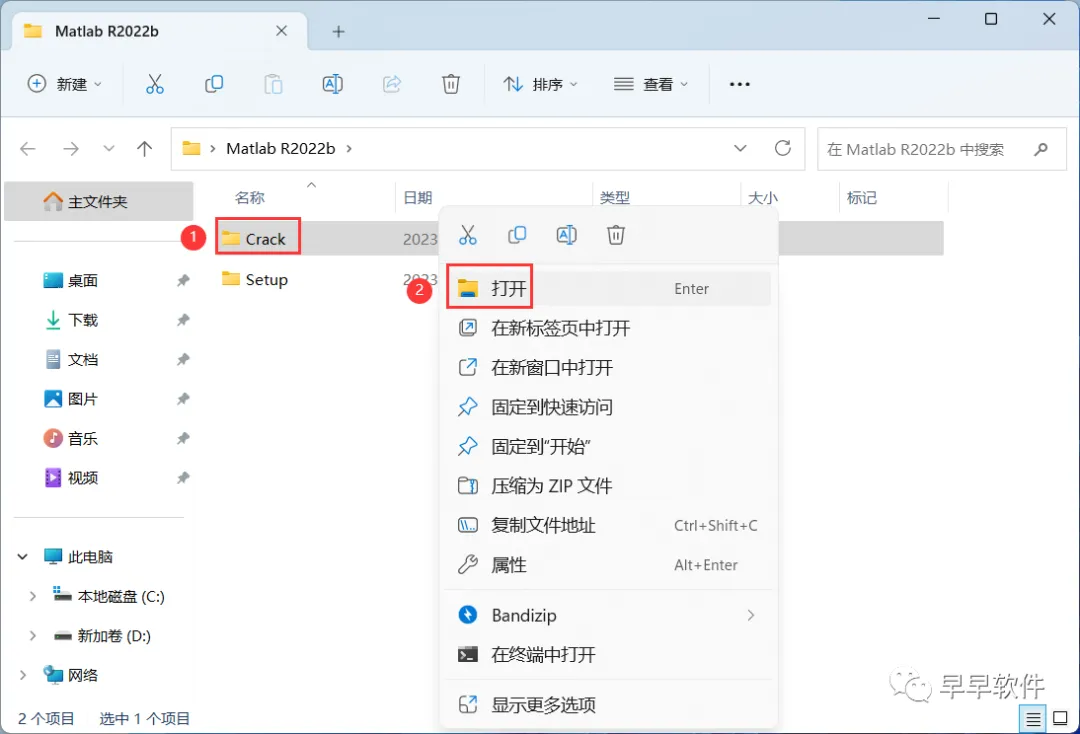Image resolution: width=1080 pixels, height=734 pixels.
Task: Close the Matlab R2022b tab
Action: point(281,31)
